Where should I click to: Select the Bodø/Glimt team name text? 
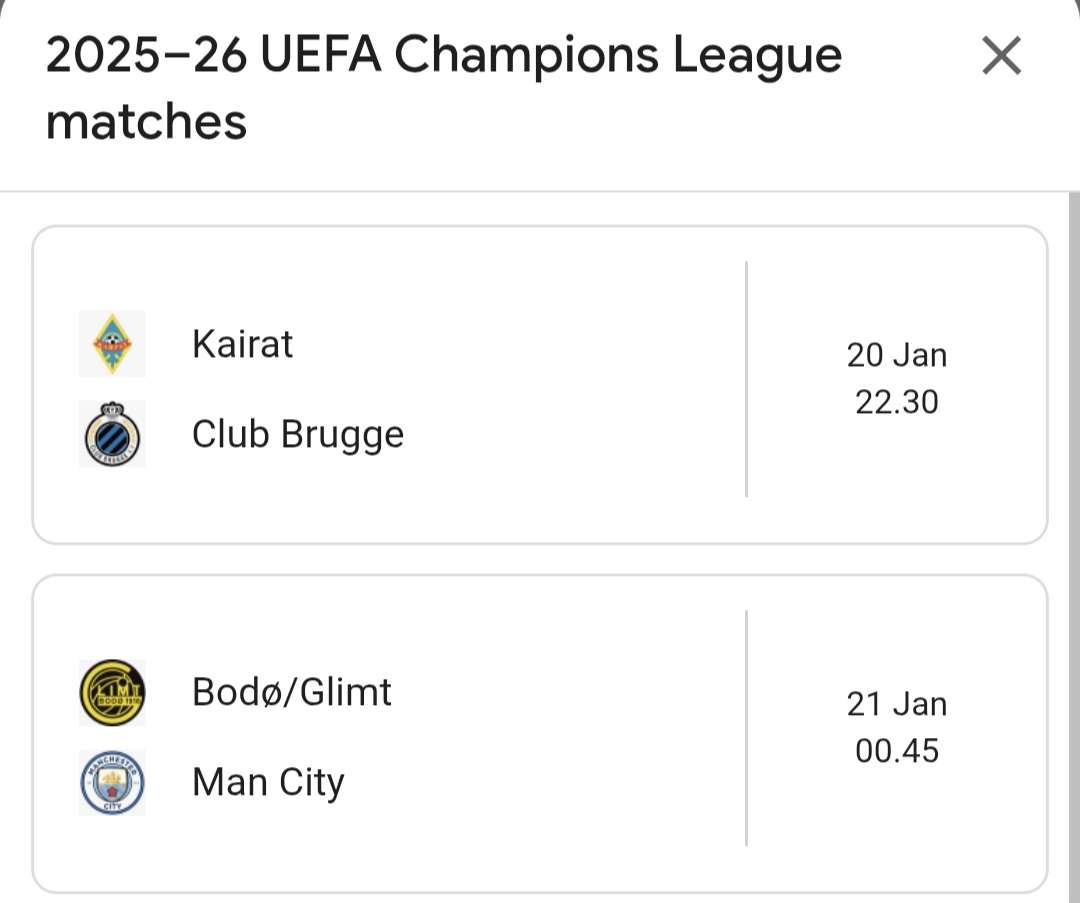(x=291, y=691)
